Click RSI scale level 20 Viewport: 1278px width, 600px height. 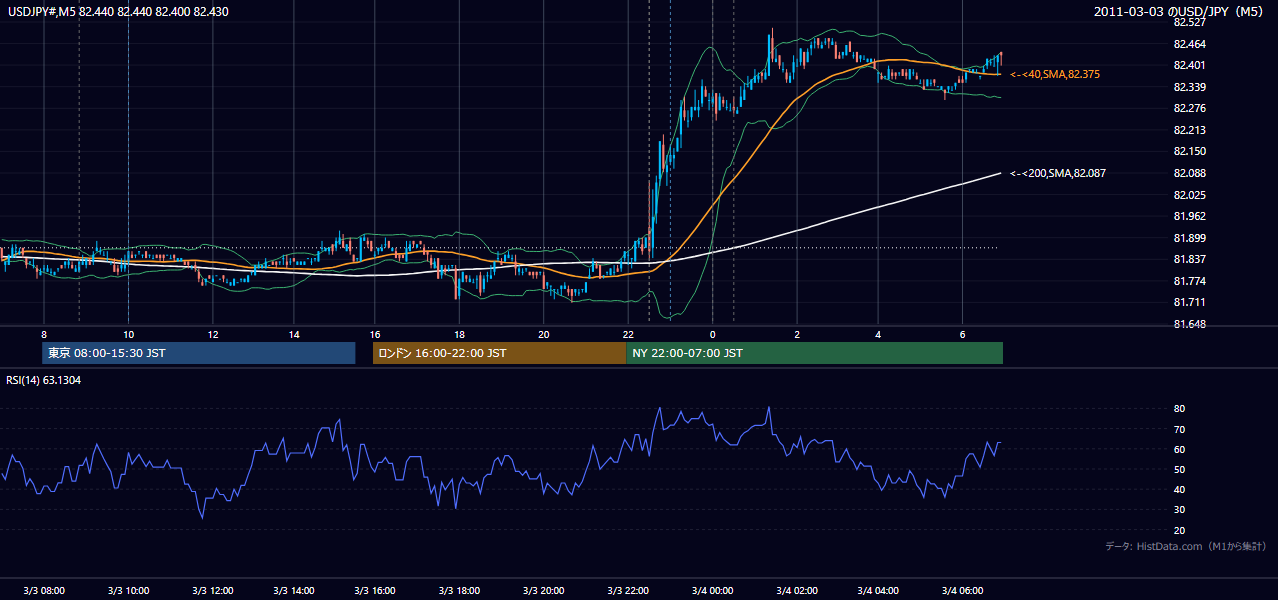(x=1180, y=530)
